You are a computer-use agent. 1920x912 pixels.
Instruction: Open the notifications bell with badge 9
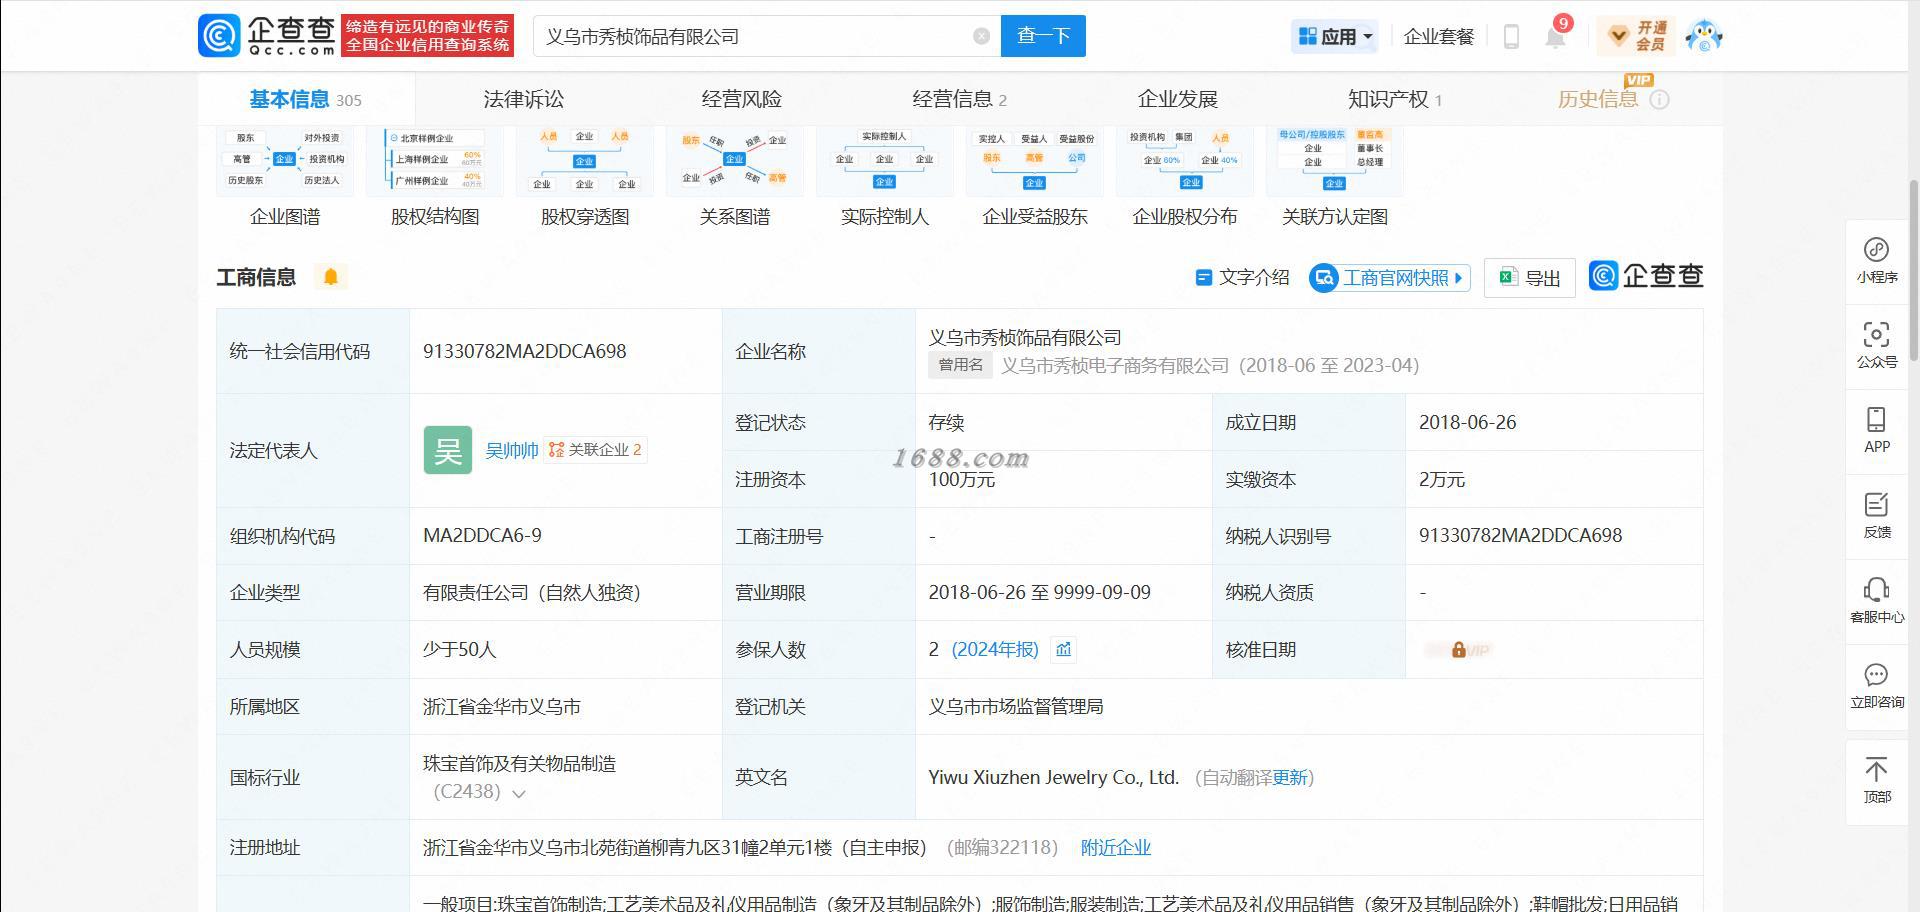(1555, 36)
